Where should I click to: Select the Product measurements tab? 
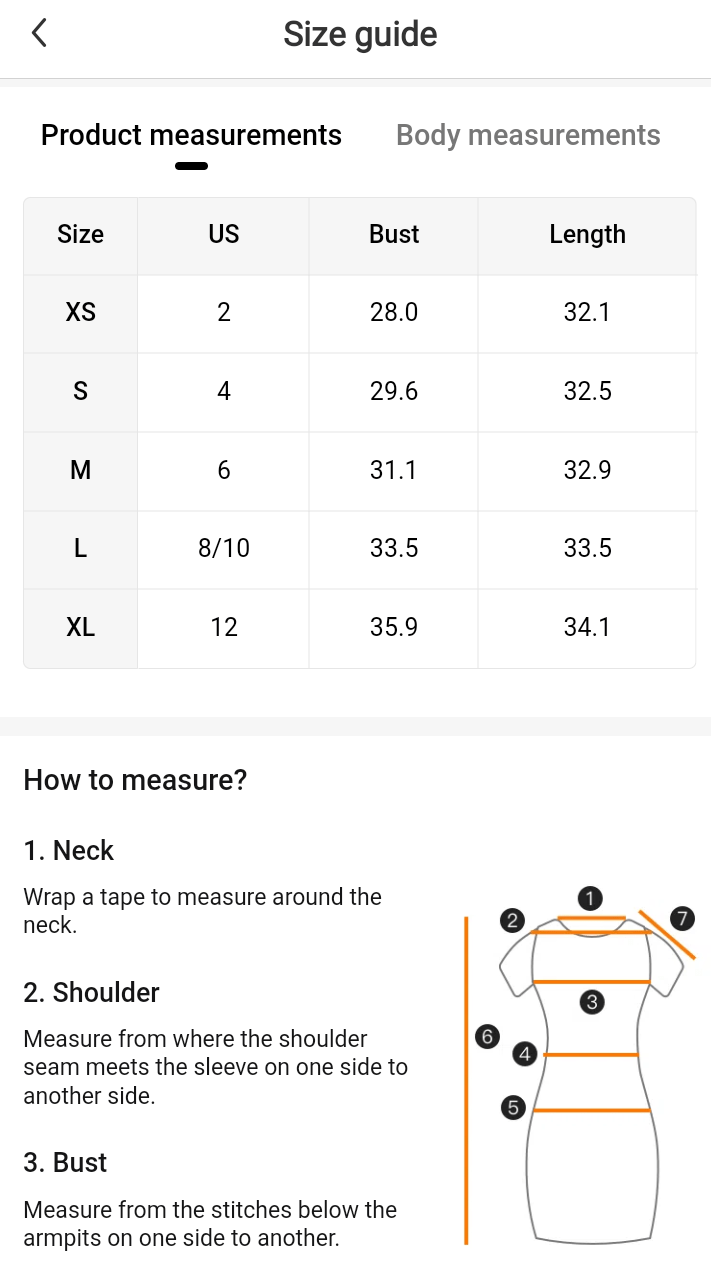(x=191, y=135)
